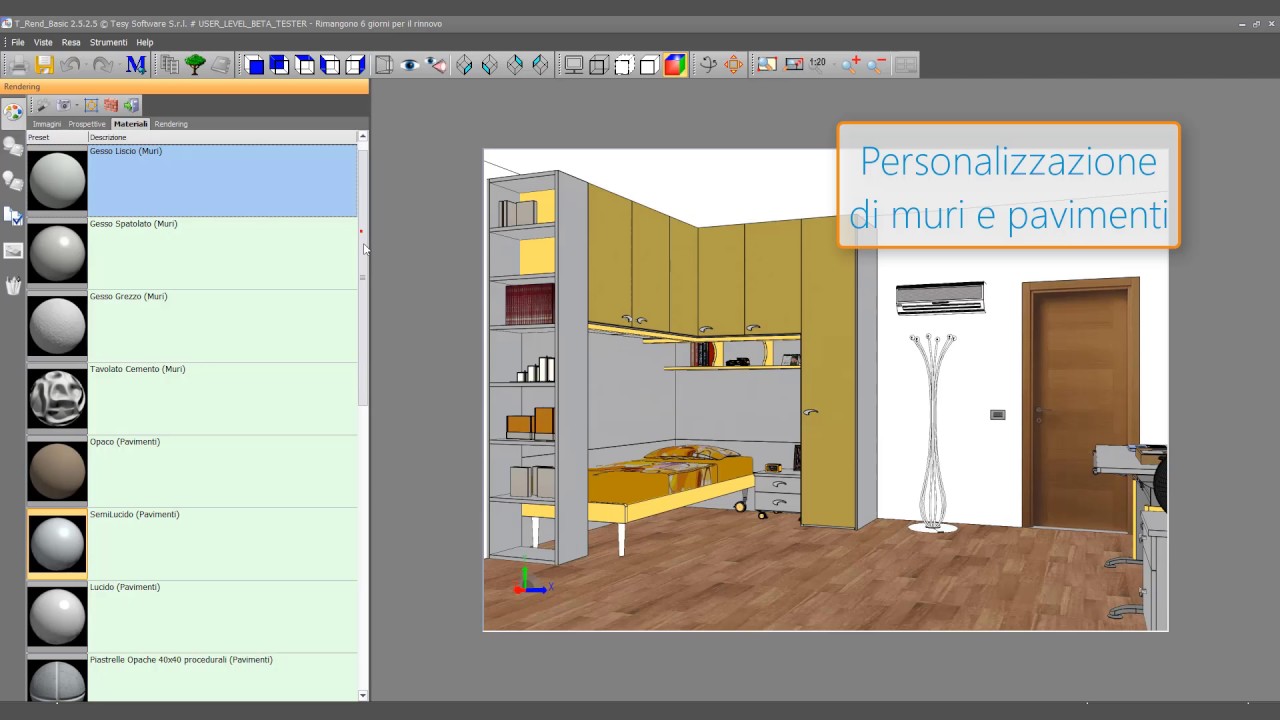The height and width of the screenshot is (720, 1280).
Task: Click the flashlight icon in Rendering toolbar
Action: (43, 105)
